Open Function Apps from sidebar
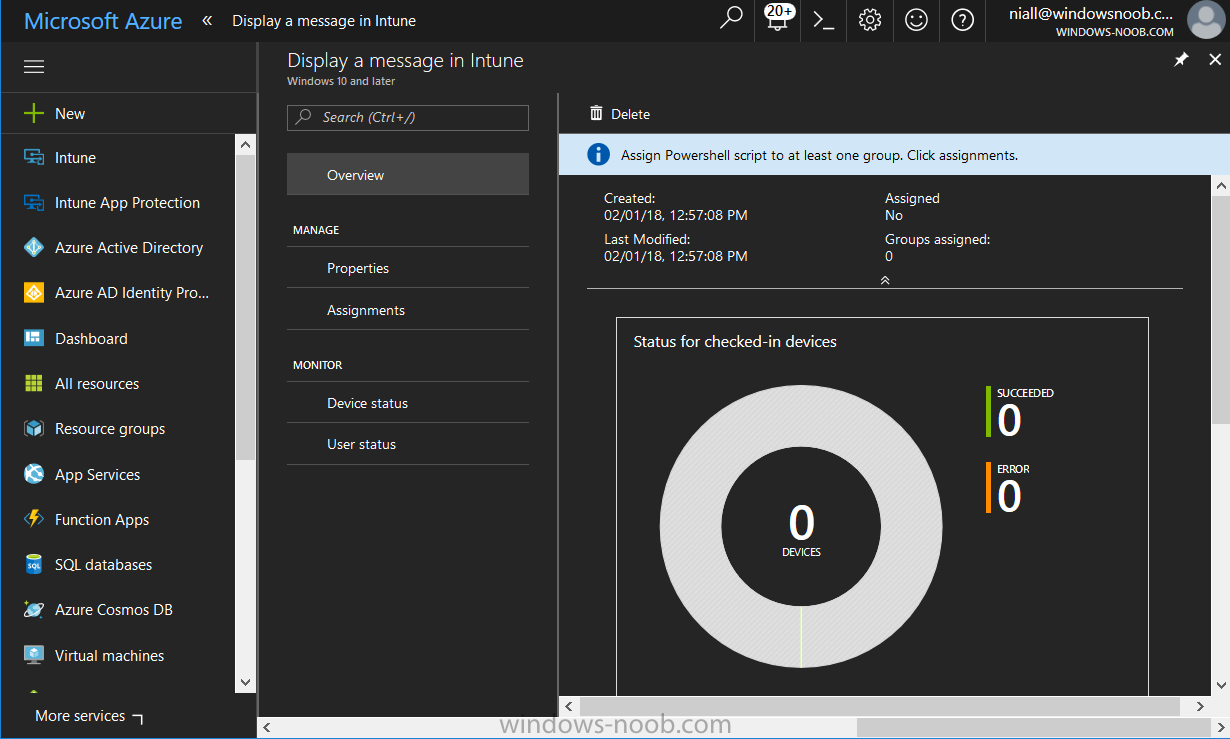The width and height of the screenshot is (1230, 739). [x=102, y=519]
